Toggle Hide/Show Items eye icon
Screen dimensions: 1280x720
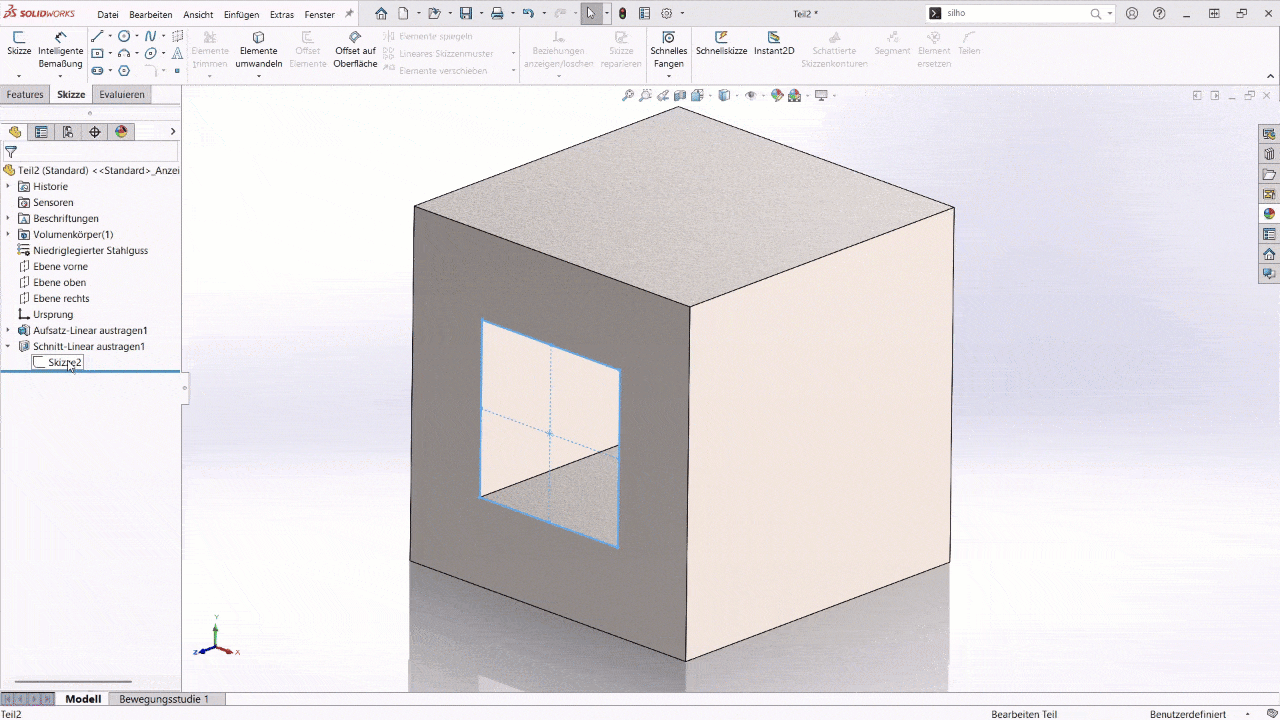[752, 95]
